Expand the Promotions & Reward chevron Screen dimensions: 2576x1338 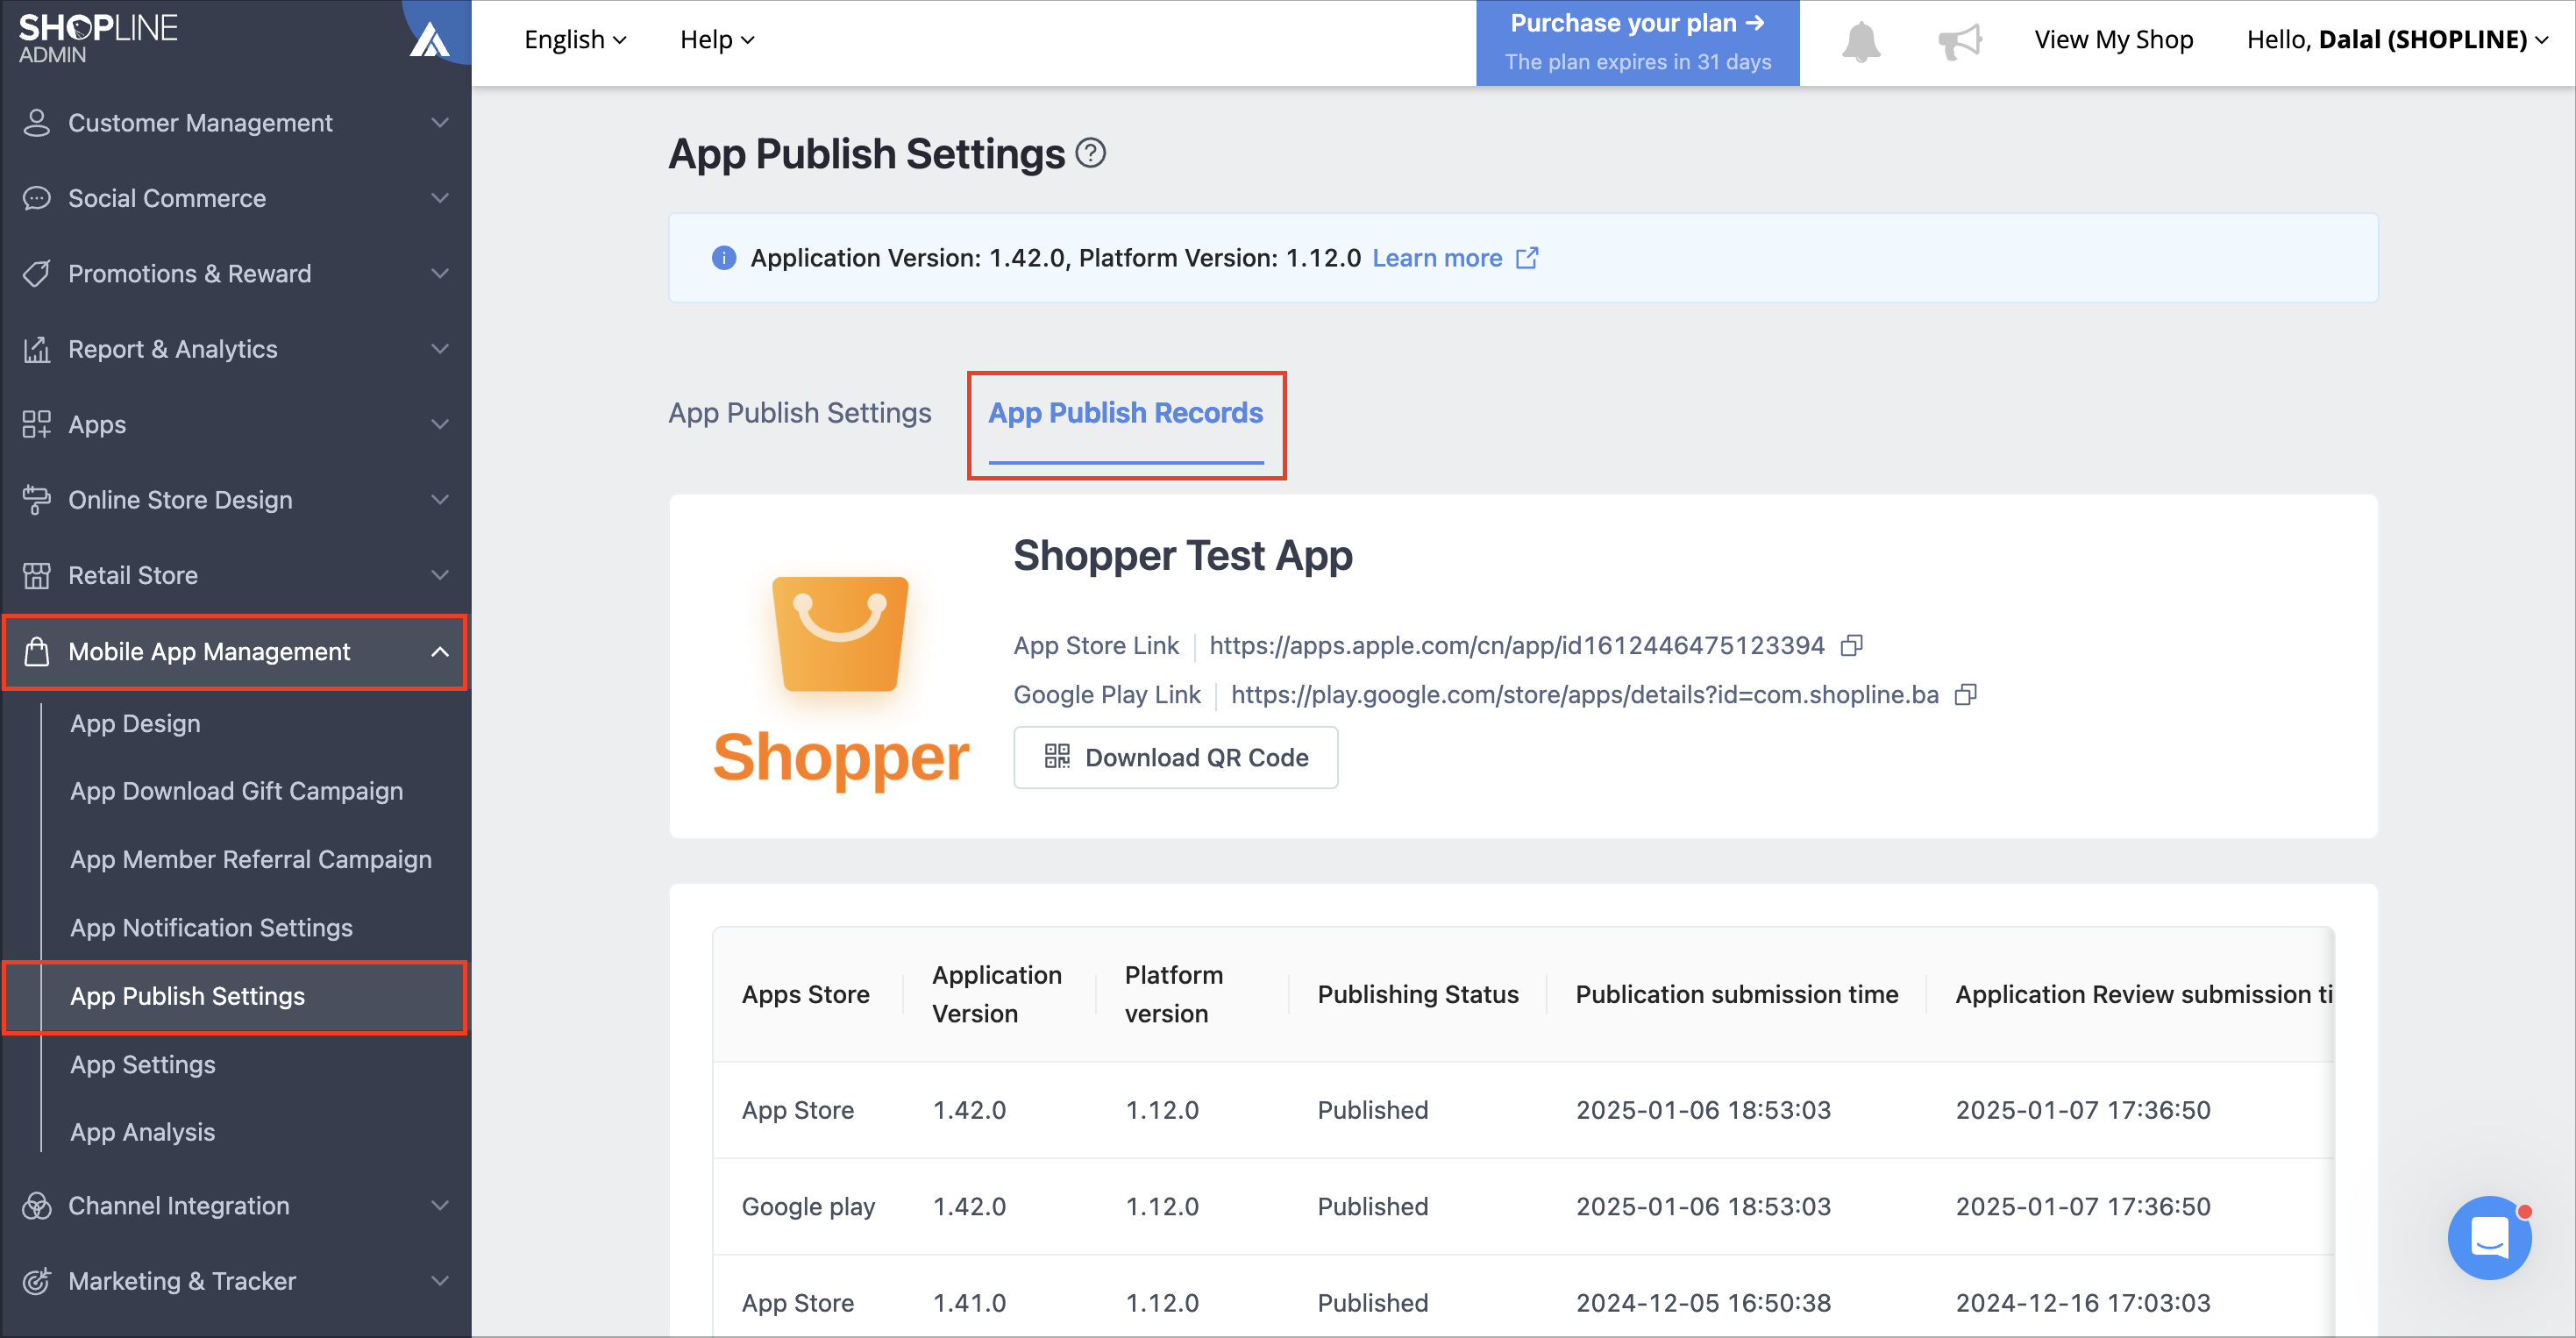tap(439, 274)
